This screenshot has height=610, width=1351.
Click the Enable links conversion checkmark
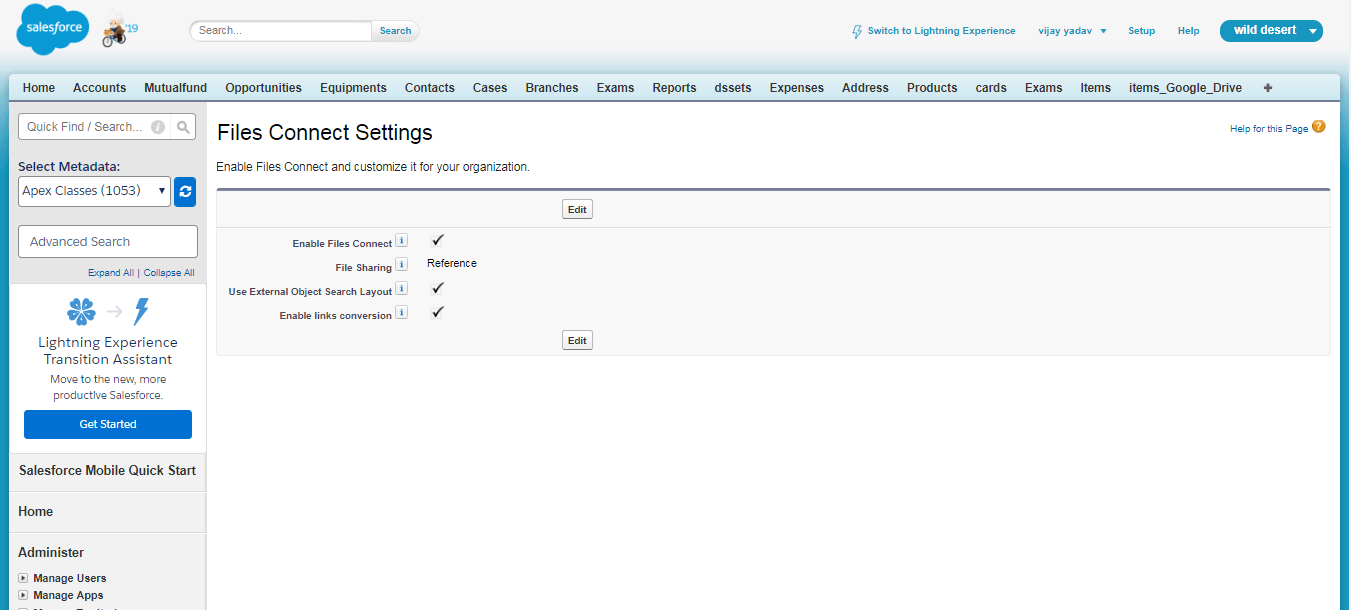click(x=437, y=312)
